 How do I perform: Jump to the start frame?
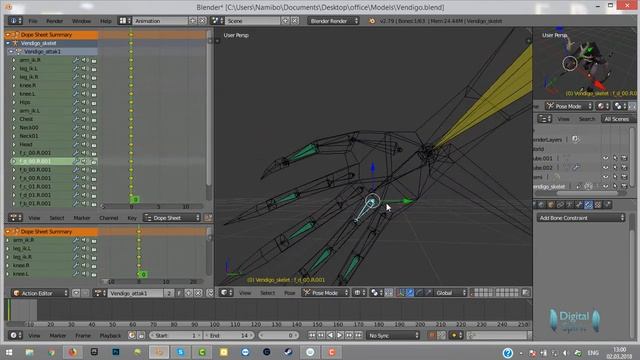[x=312, y=335]
